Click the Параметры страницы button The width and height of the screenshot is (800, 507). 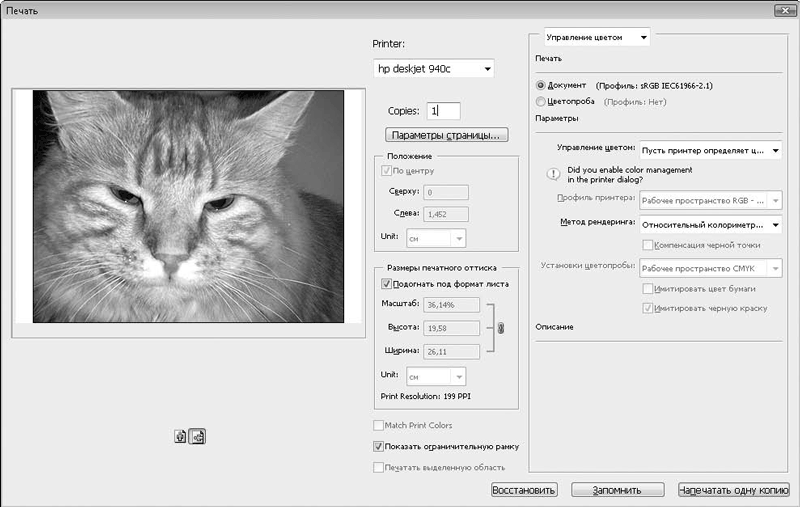tap(447, 135)
